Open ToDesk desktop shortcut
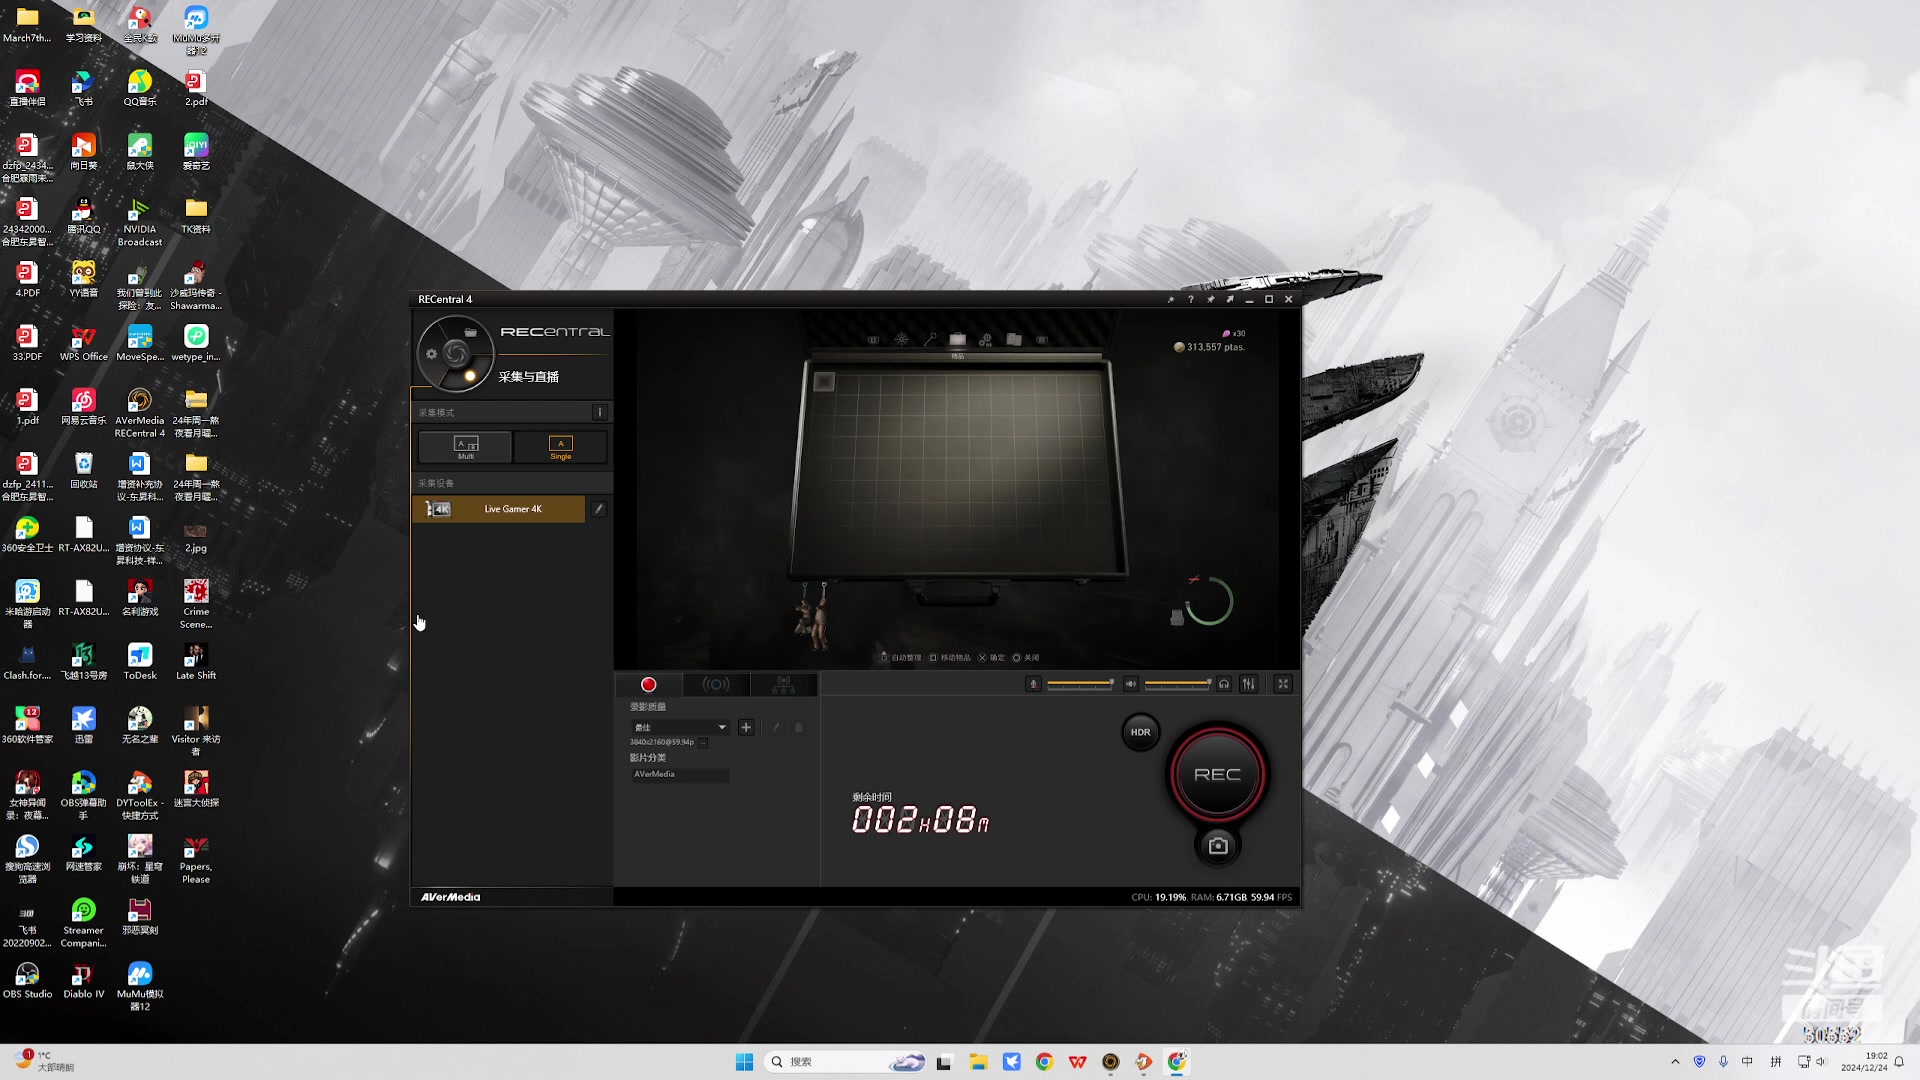 140,661
